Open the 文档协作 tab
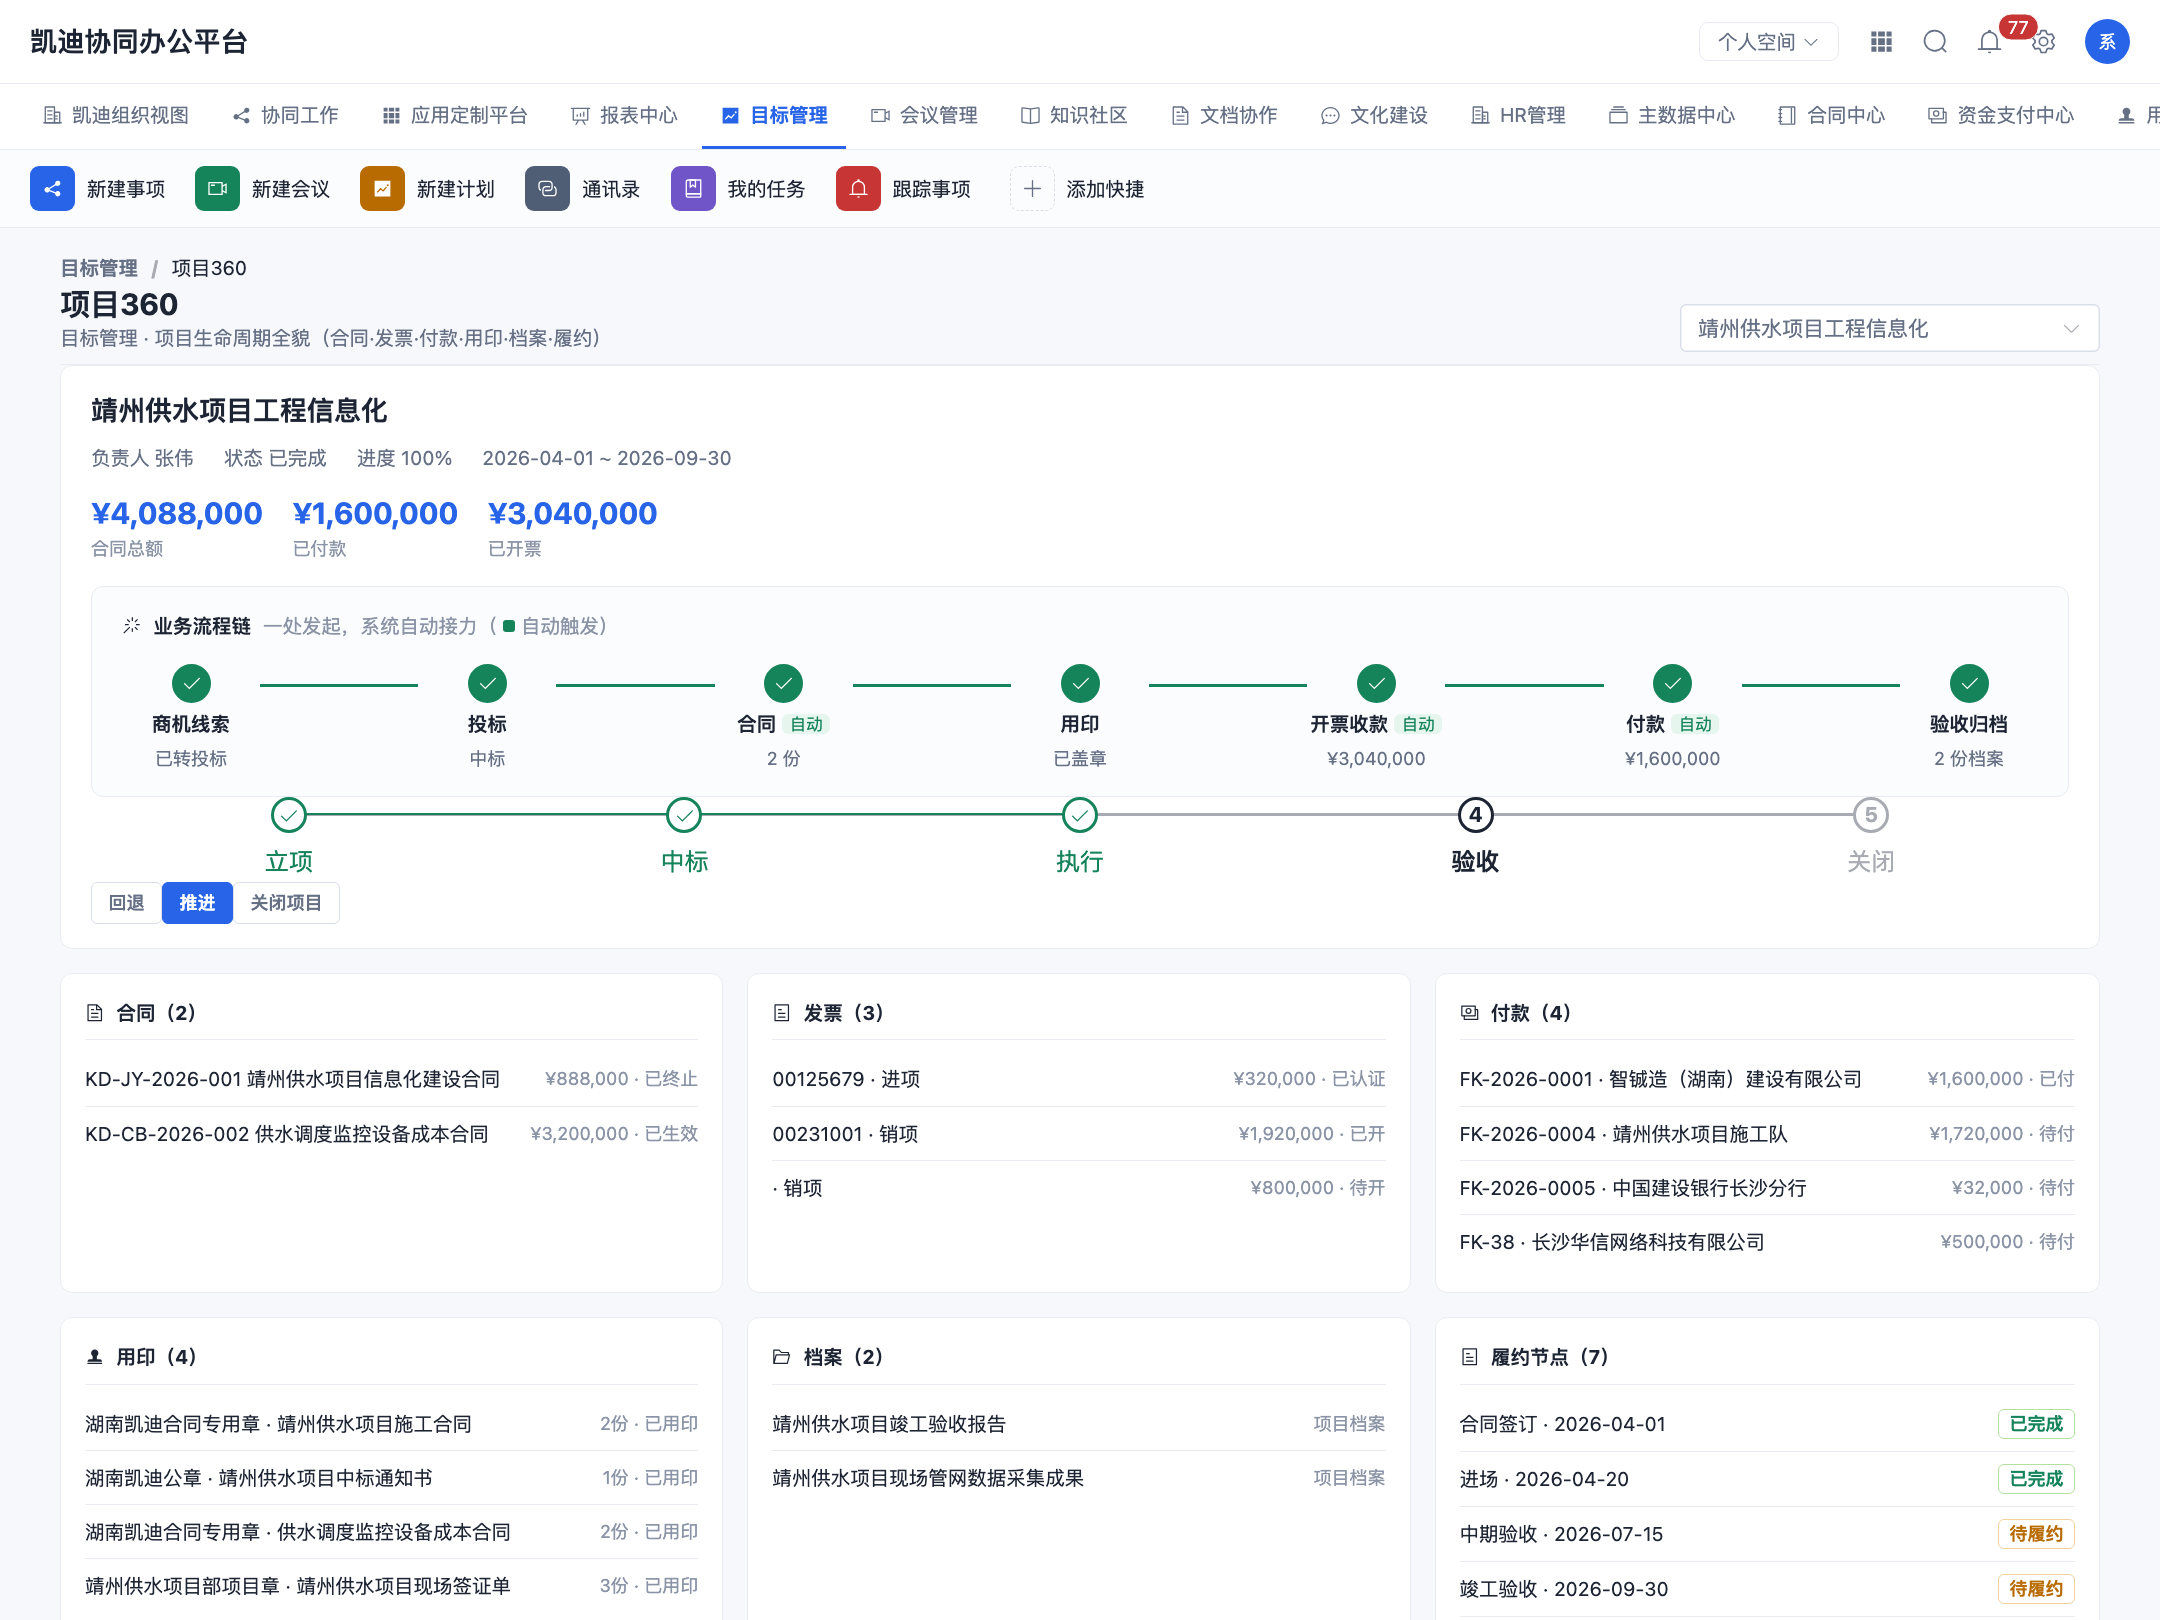The height and width of the screenshot is (1620, 2160). click(1225, 116)
